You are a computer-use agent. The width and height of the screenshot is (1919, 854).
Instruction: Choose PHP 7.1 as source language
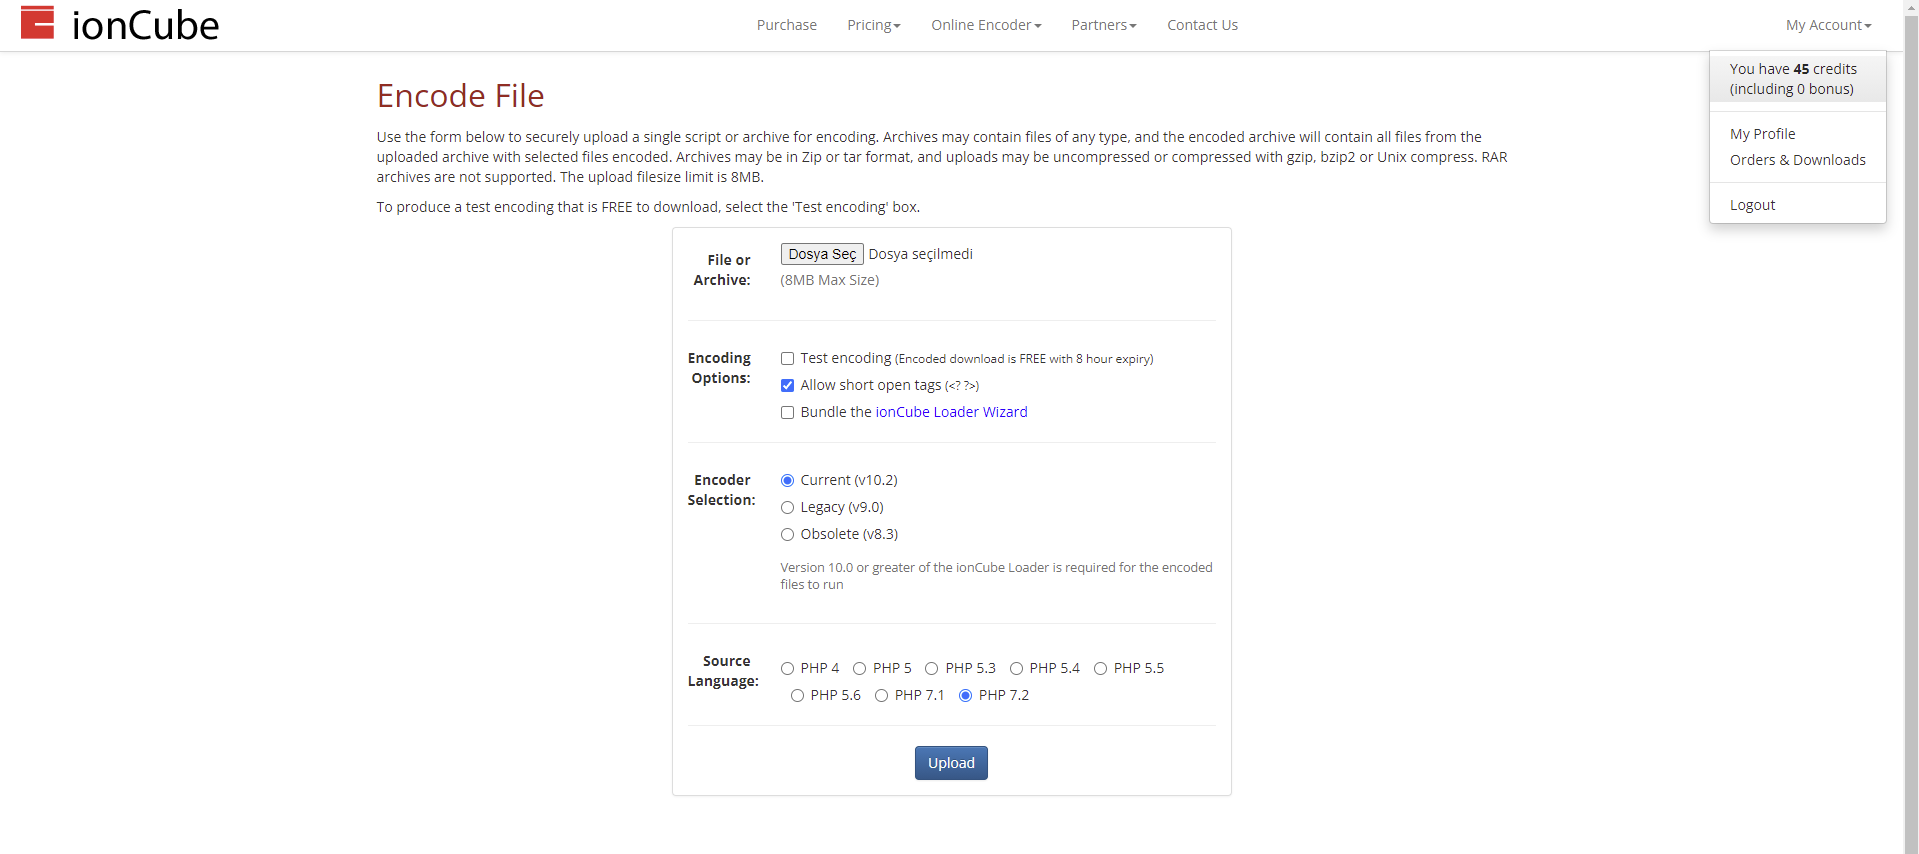click(x=881, y=696)
